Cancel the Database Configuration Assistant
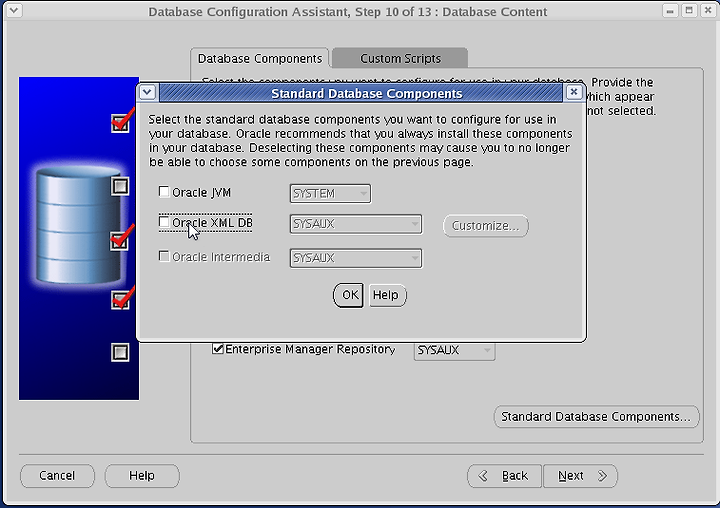The height and width of the screenshot is (508, 720). pyautogui.click(x=57, y=475)
